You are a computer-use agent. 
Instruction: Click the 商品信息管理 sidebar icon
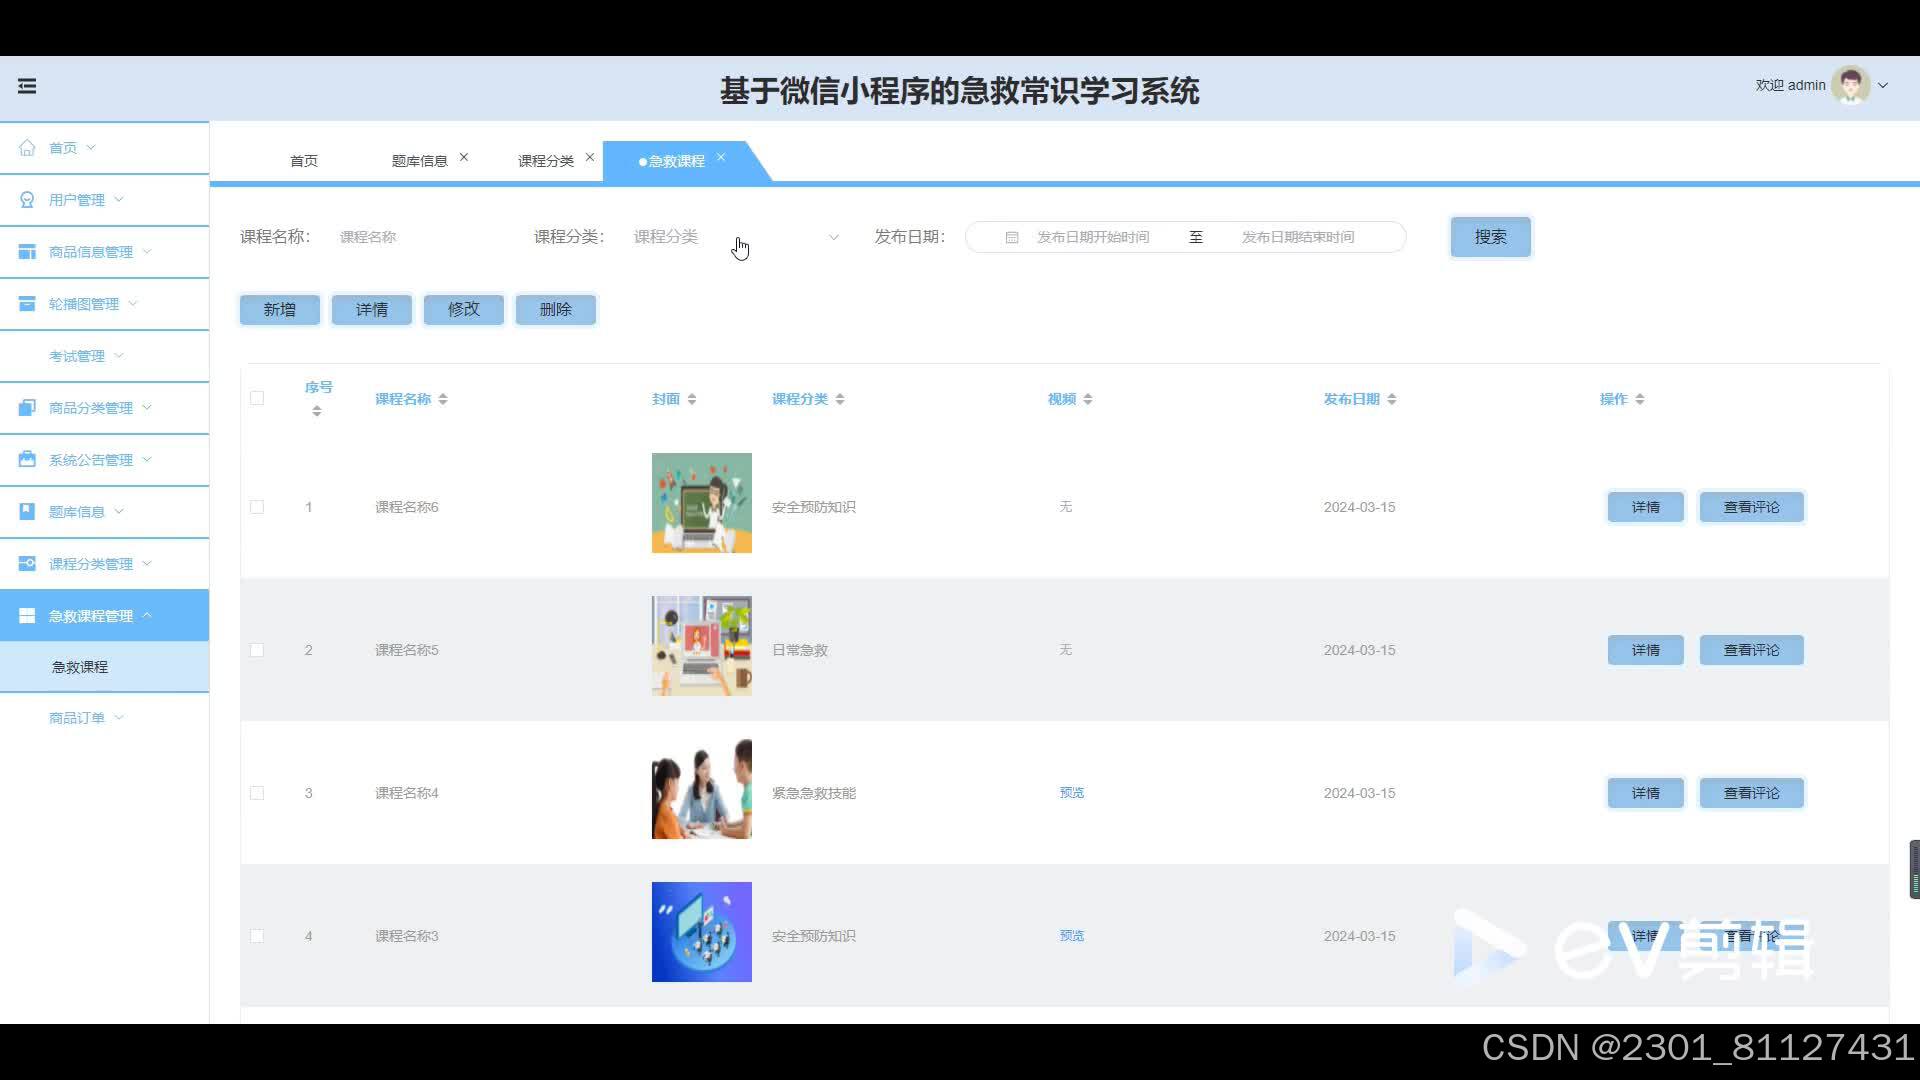click(x=27, y=252)
